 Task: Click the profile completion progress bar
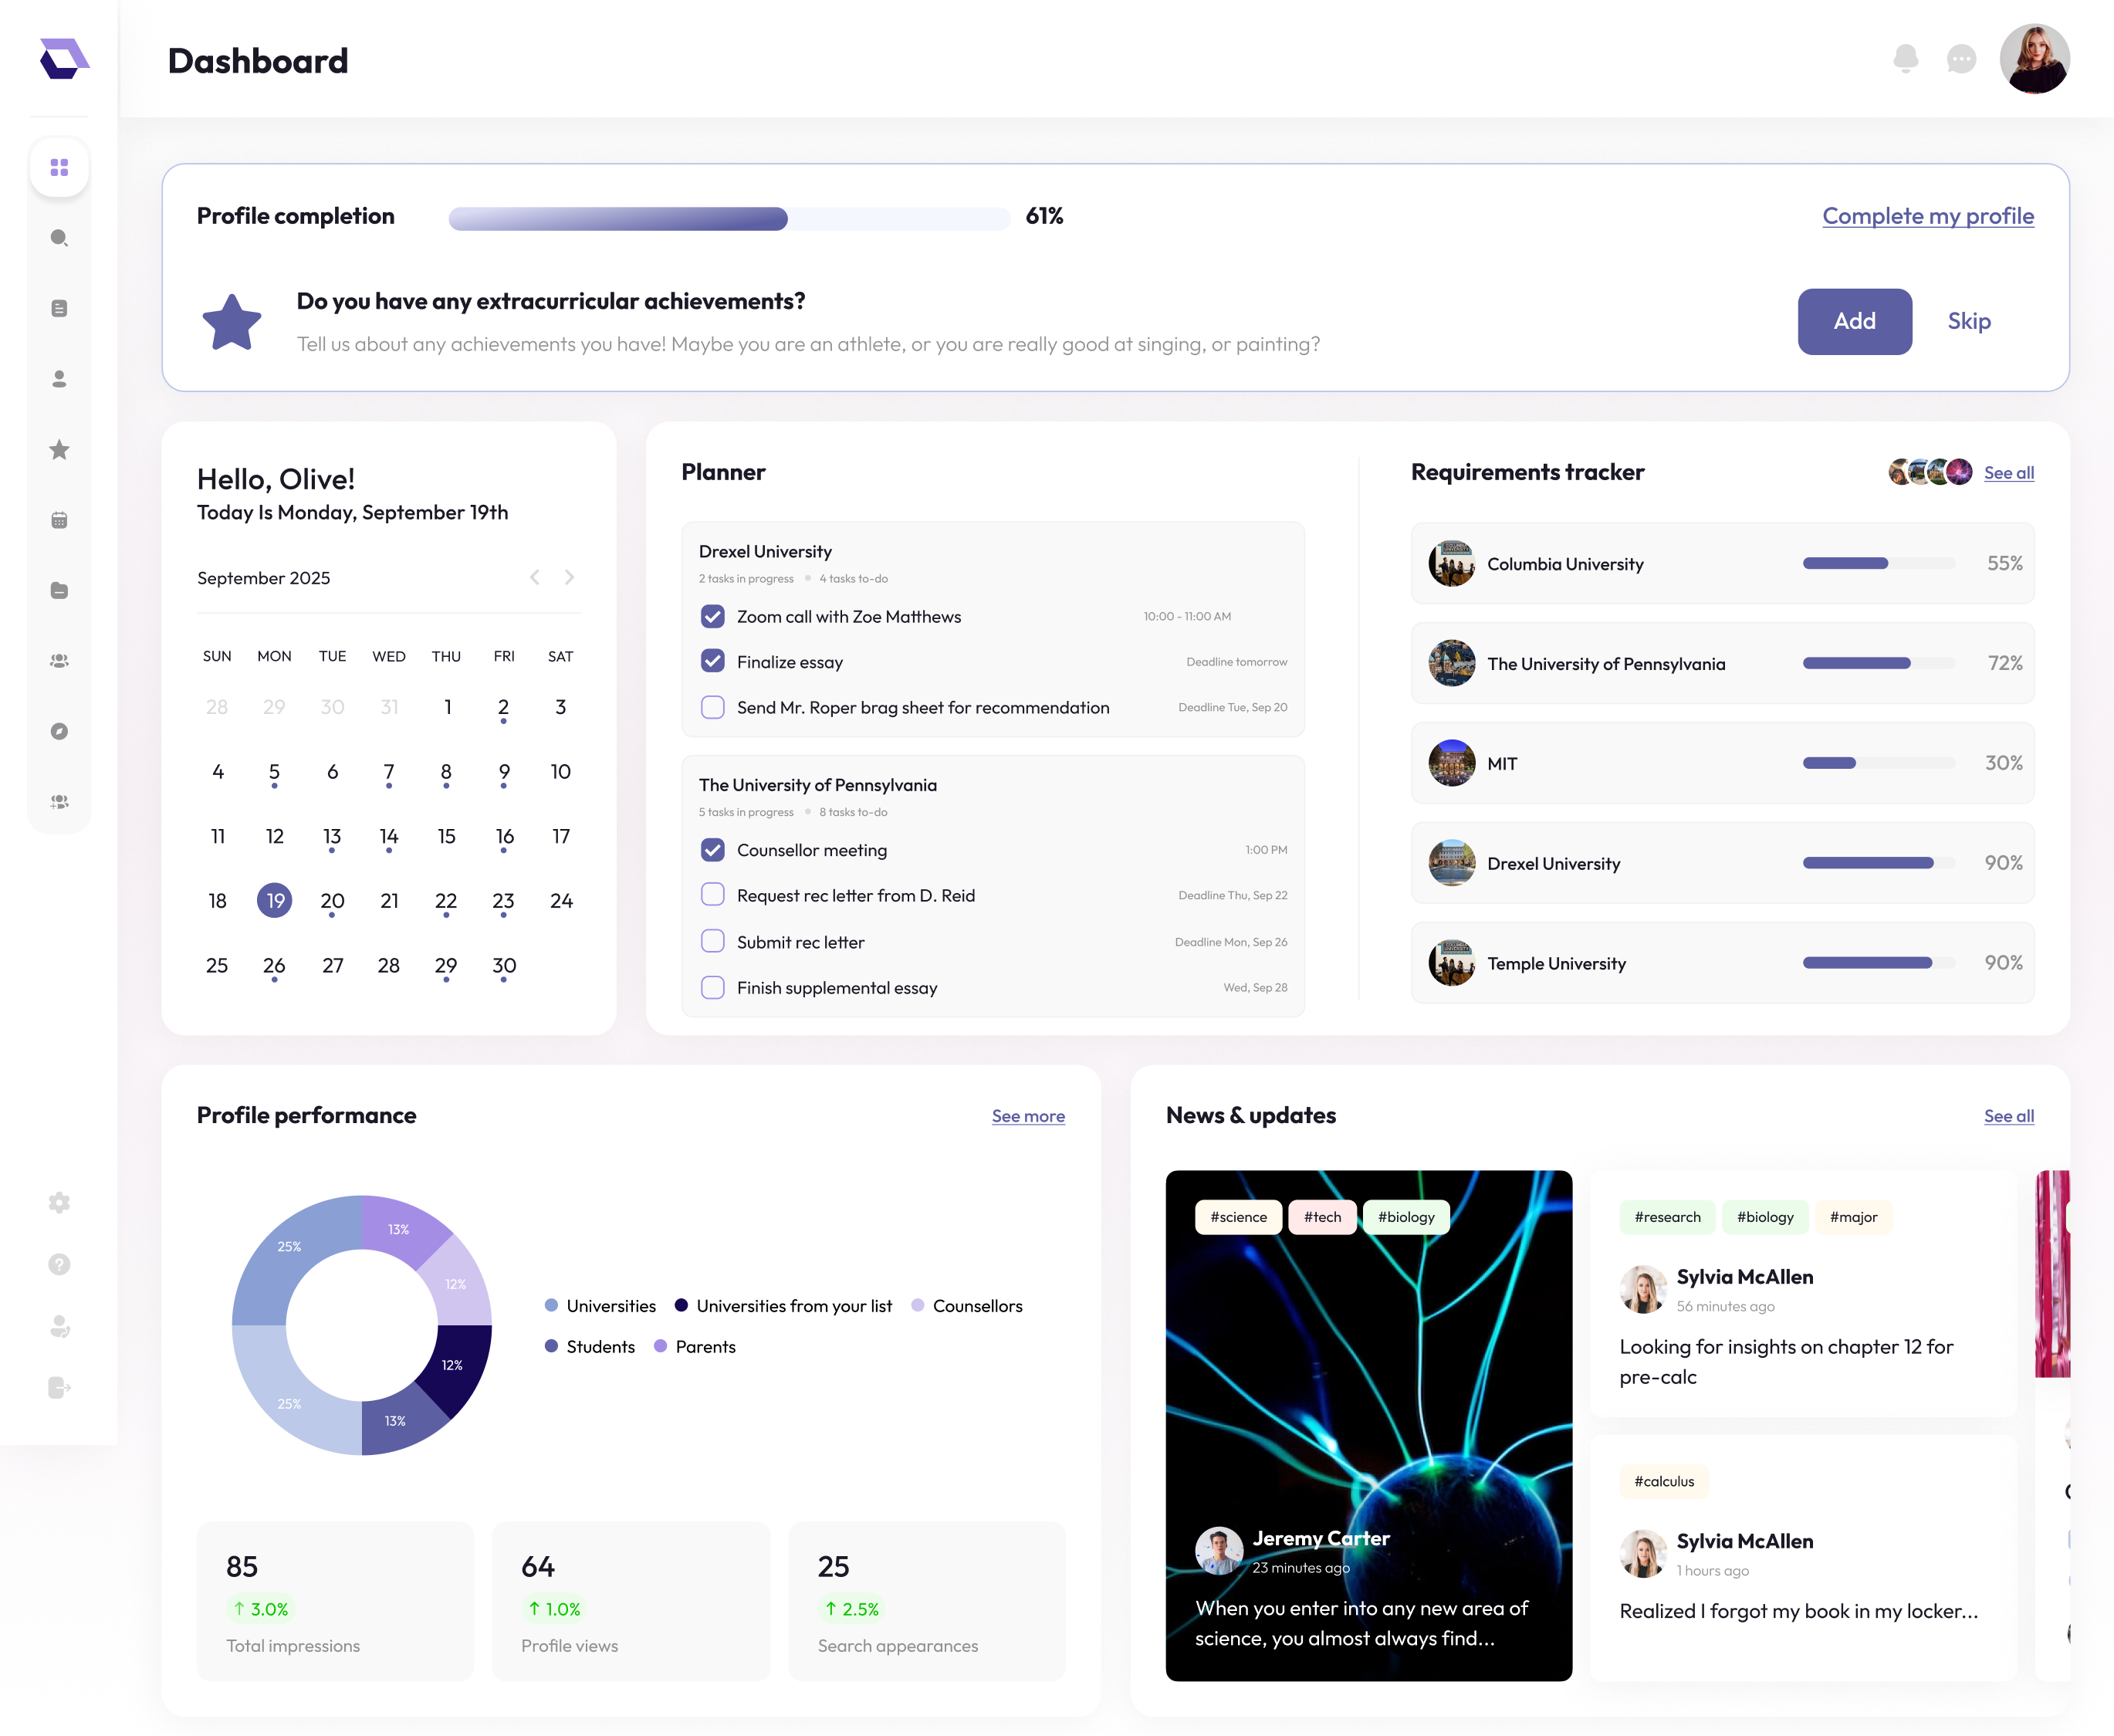coord(729,218)
